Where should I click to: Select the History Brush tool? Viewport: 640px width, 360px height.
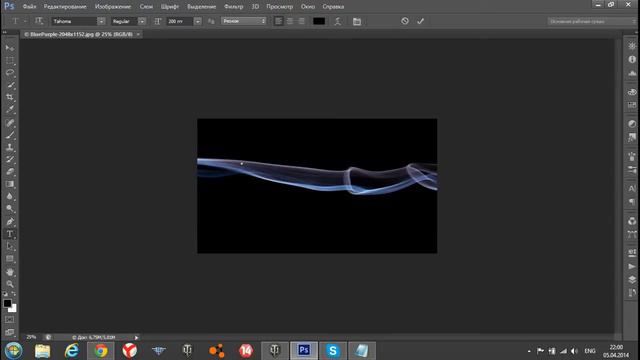(10, 160)
